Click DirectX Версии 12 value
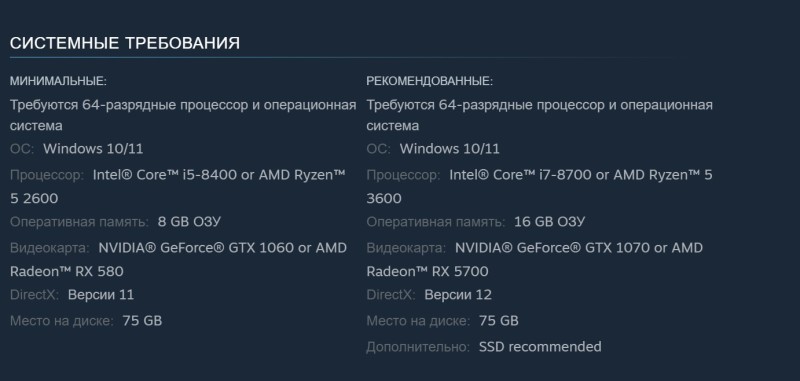Viewport: 800px width, 381px height. (x=458, y=295)
